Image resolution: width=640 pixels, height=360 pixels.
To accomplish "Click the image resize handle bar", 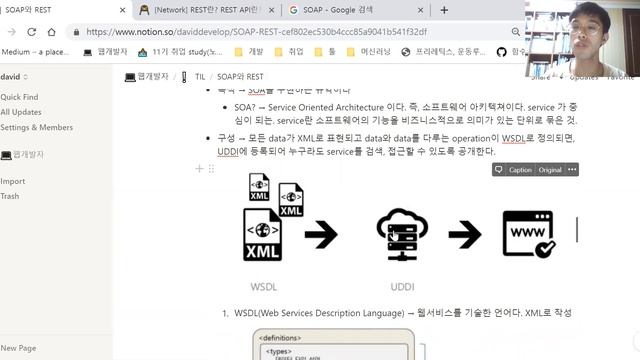I will coord(577,230).
